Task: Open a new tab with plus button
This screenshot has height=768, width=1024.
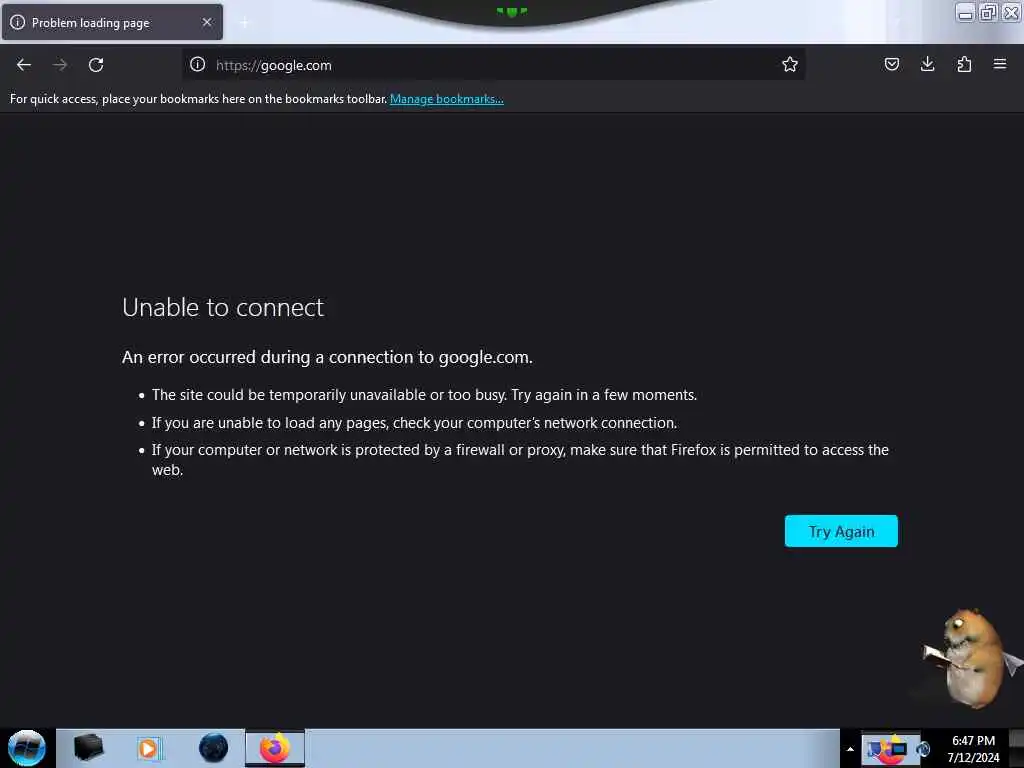Action: point(244,23)
